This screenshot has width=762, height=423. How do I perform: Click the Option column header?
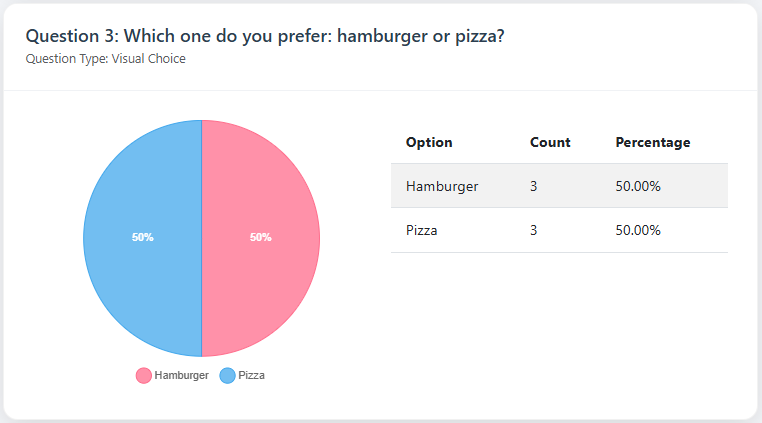[x=429, y=142]
